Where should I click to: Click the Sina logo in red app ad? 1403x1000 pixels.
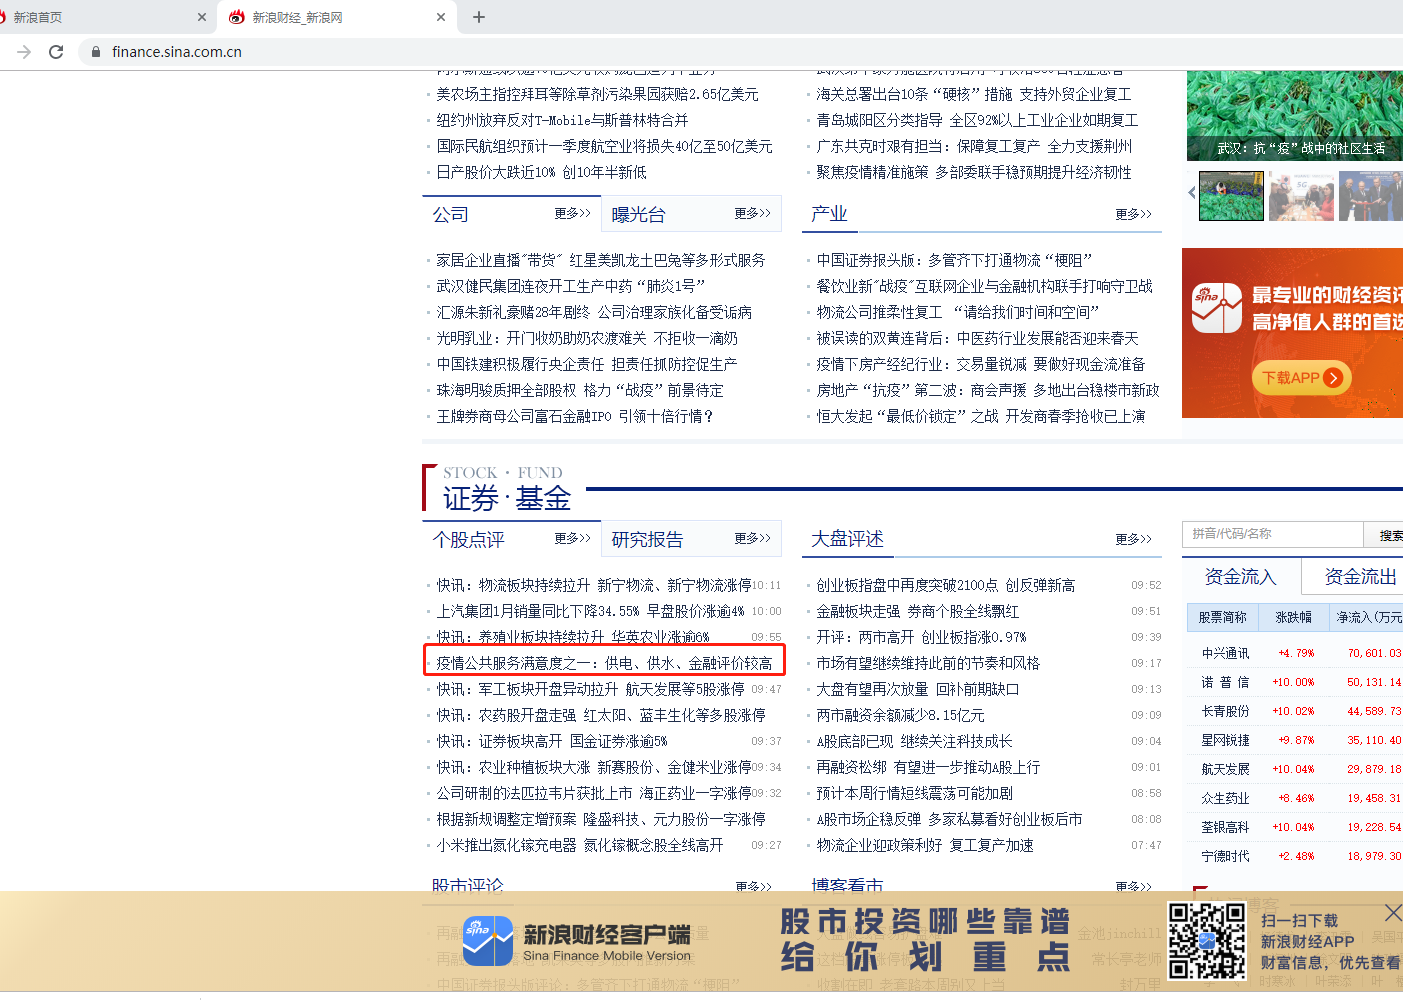point(1216,308)
